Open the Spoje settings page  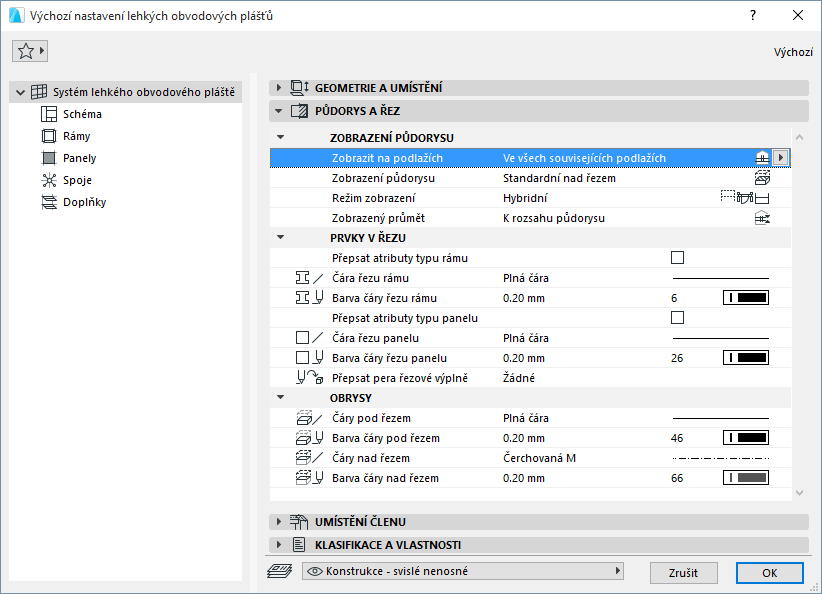tap(78, 180)
